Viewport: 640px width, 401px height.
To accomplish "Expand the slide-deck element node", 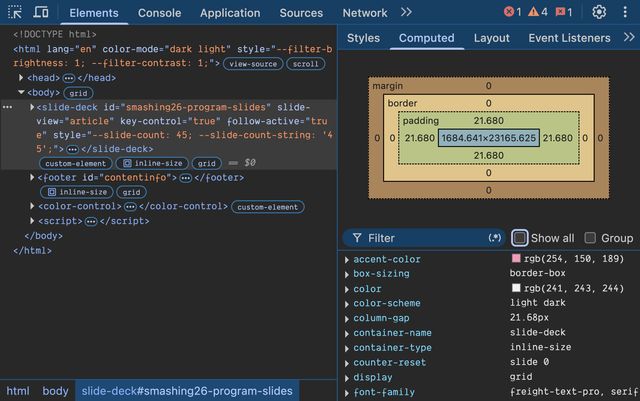I will coord(32,107).
